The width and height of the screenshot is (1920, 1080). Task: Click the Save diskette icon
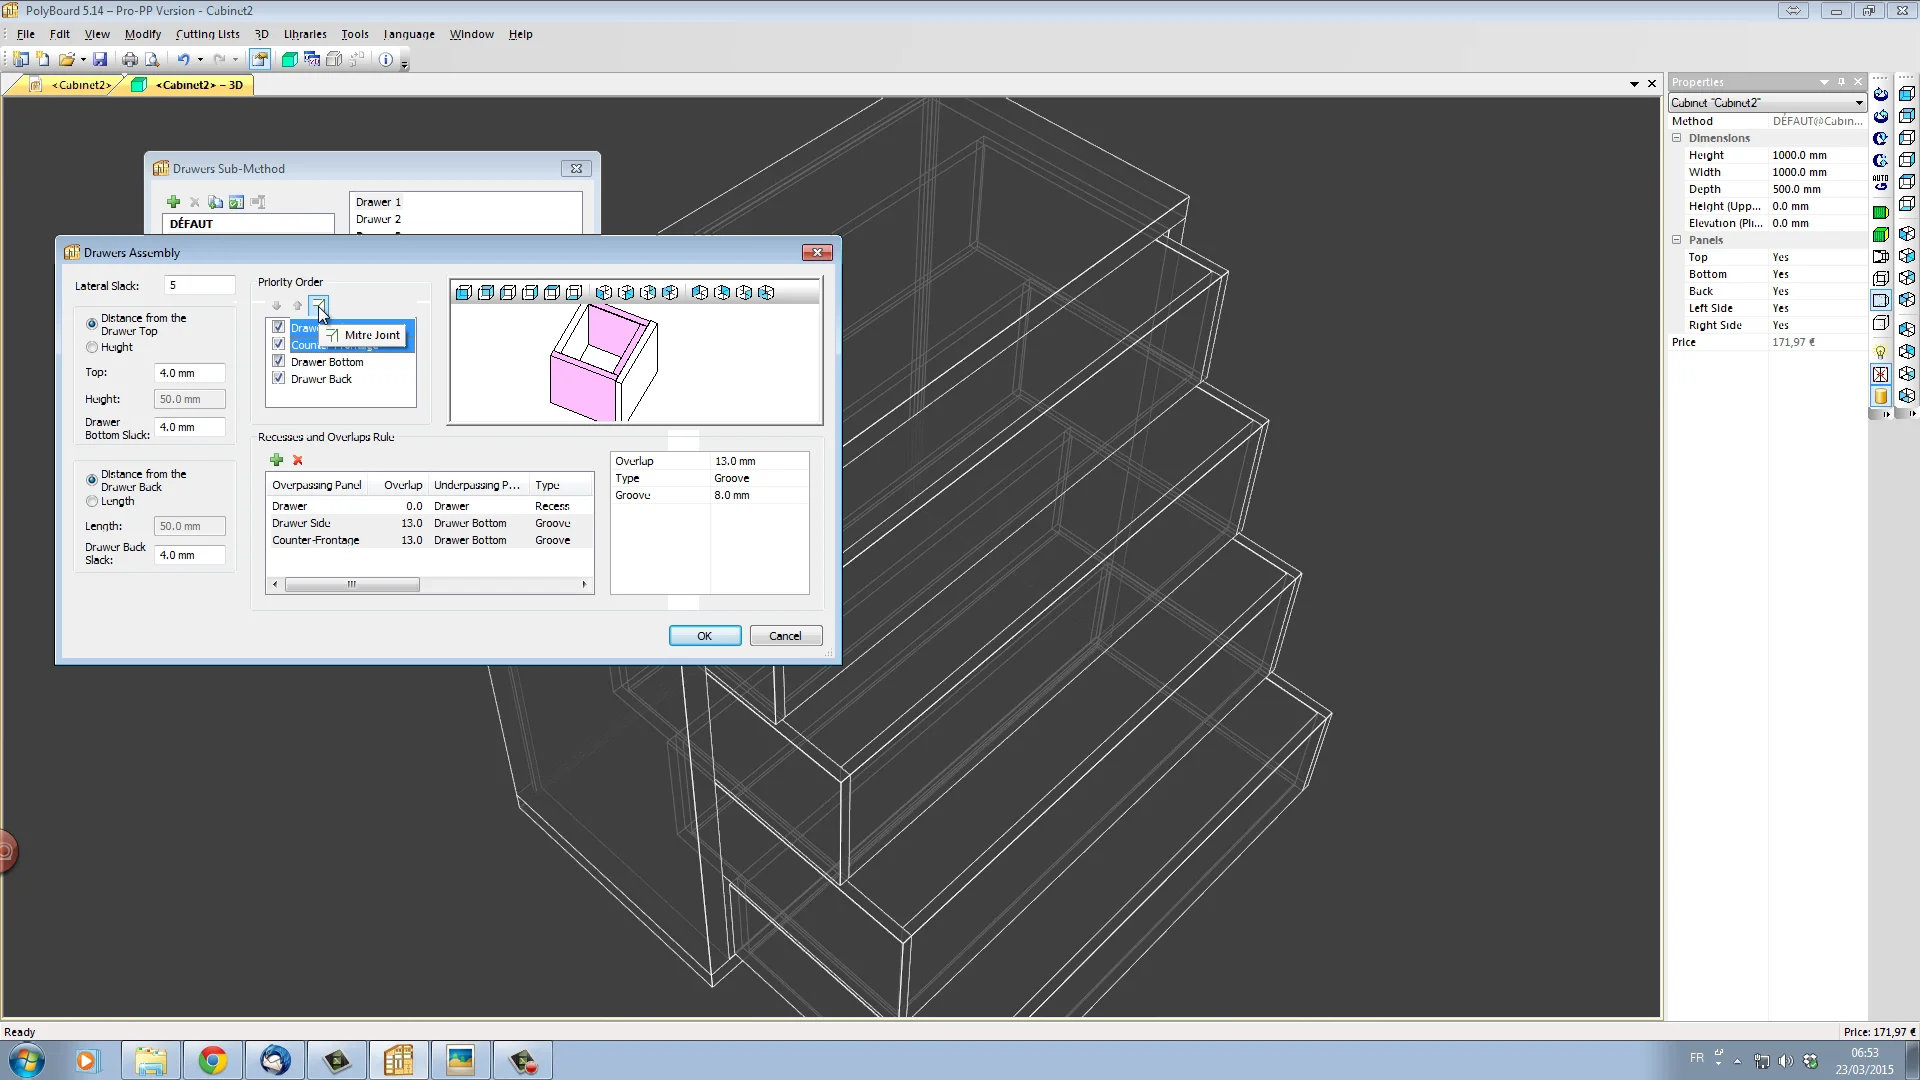click(x=100, y=59)
